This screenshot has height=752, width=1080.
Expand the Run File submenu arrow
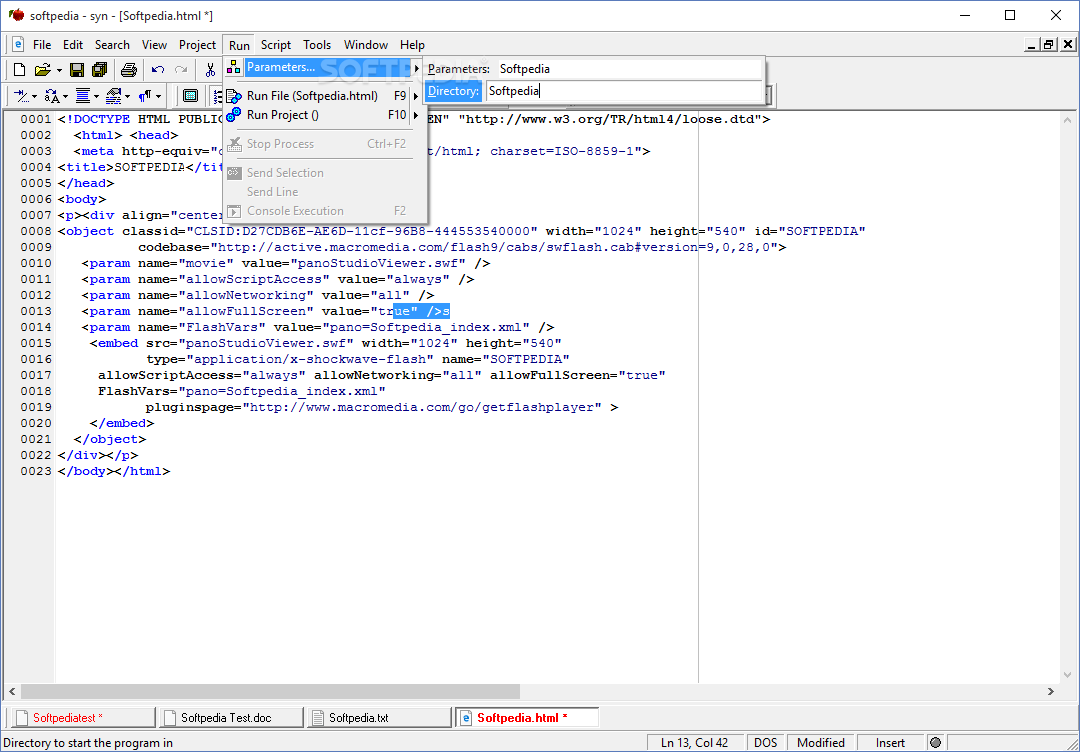(417, 96)
